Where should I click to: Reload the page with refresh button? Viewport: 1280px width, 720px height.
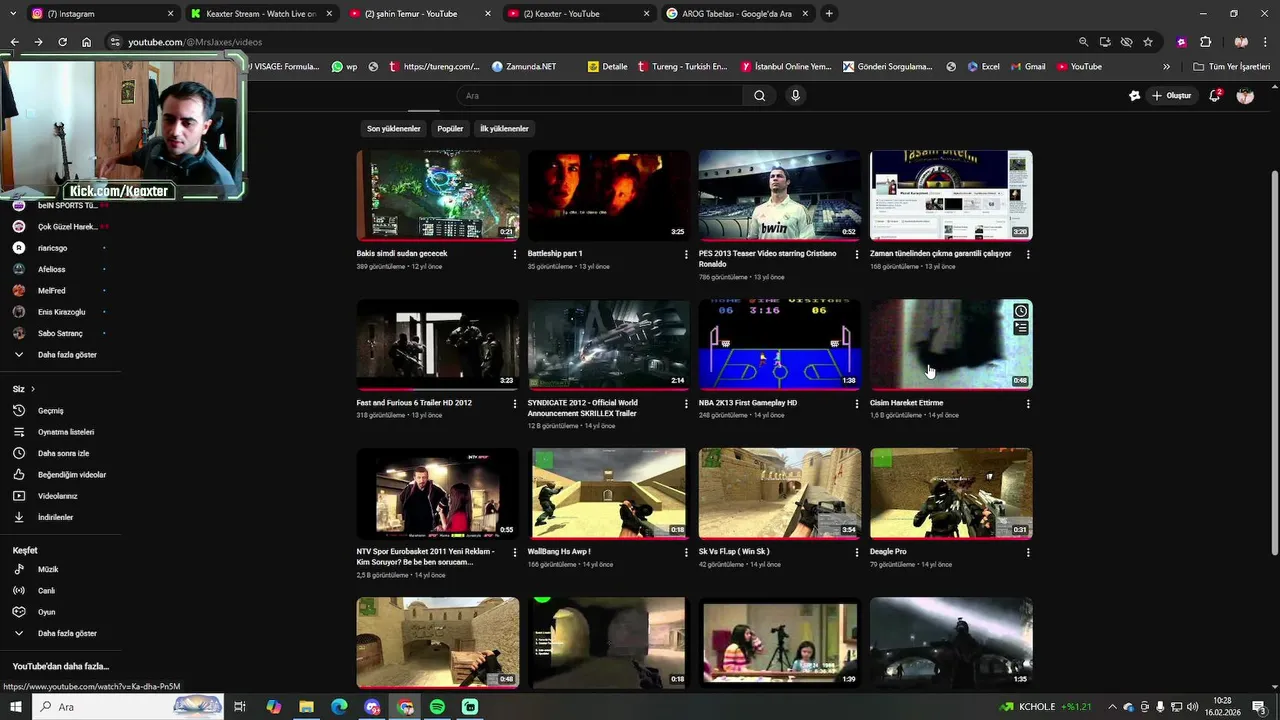(x=62, y=42)
